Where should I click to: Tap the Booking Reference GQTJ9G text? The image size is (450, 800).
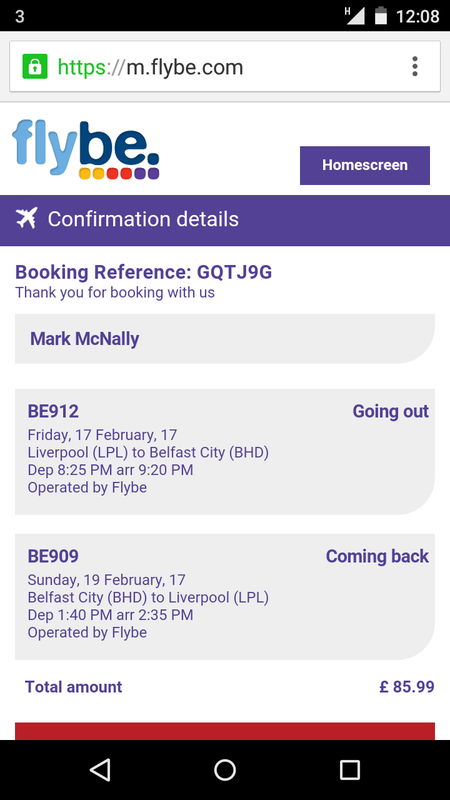(x=143, y=272)
